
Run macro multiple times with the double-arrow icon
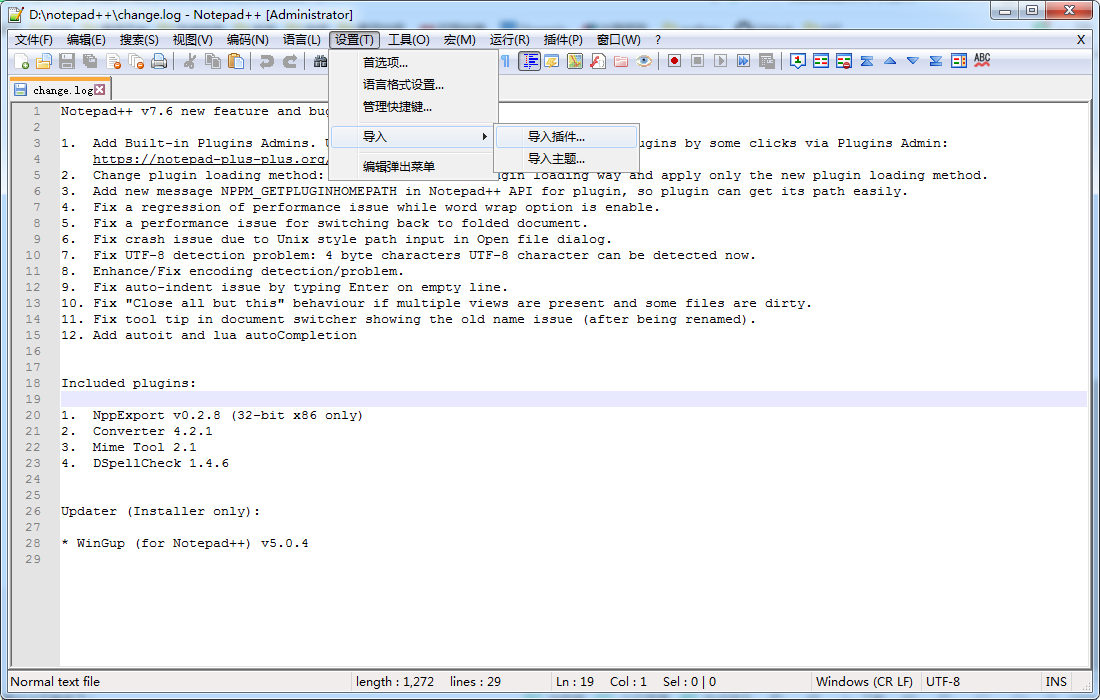point(744,61)
